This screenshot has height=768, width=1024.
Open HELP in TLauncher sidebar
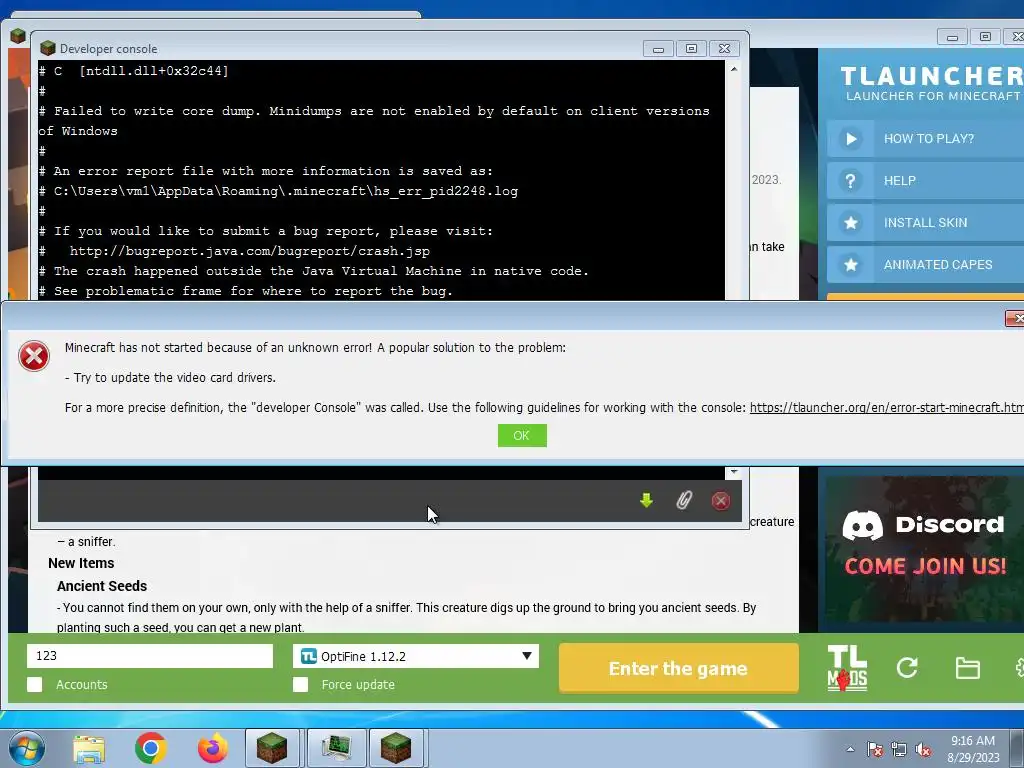pyautogui.click(x=925, y=181)
